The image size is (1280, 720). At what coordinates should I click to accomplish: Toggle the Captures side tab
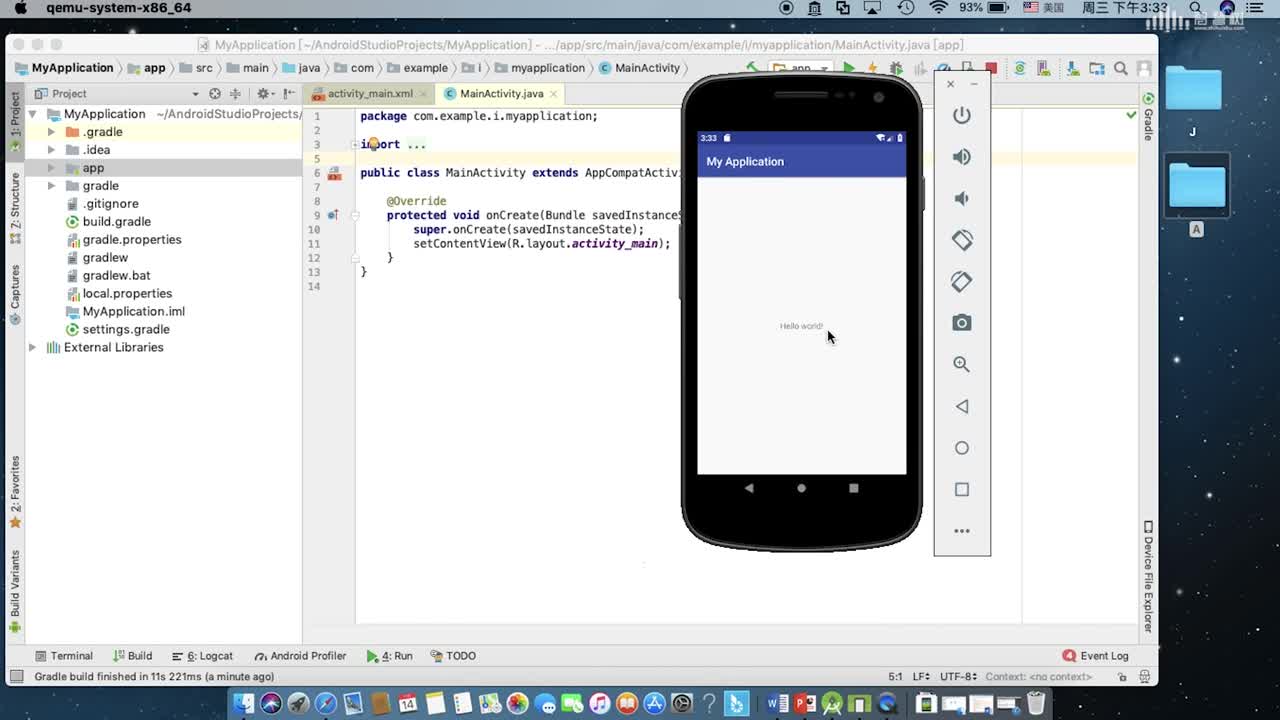15,295
